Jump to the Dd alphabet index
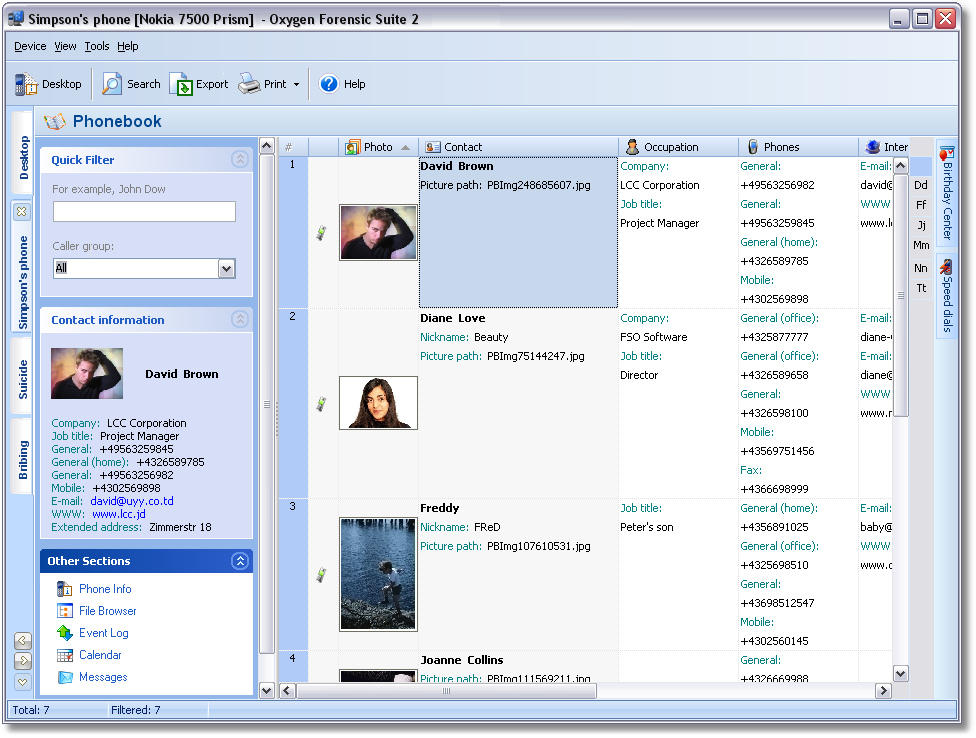Image resolution: width=976 pixels, height=738 pixels. (921, 185)
